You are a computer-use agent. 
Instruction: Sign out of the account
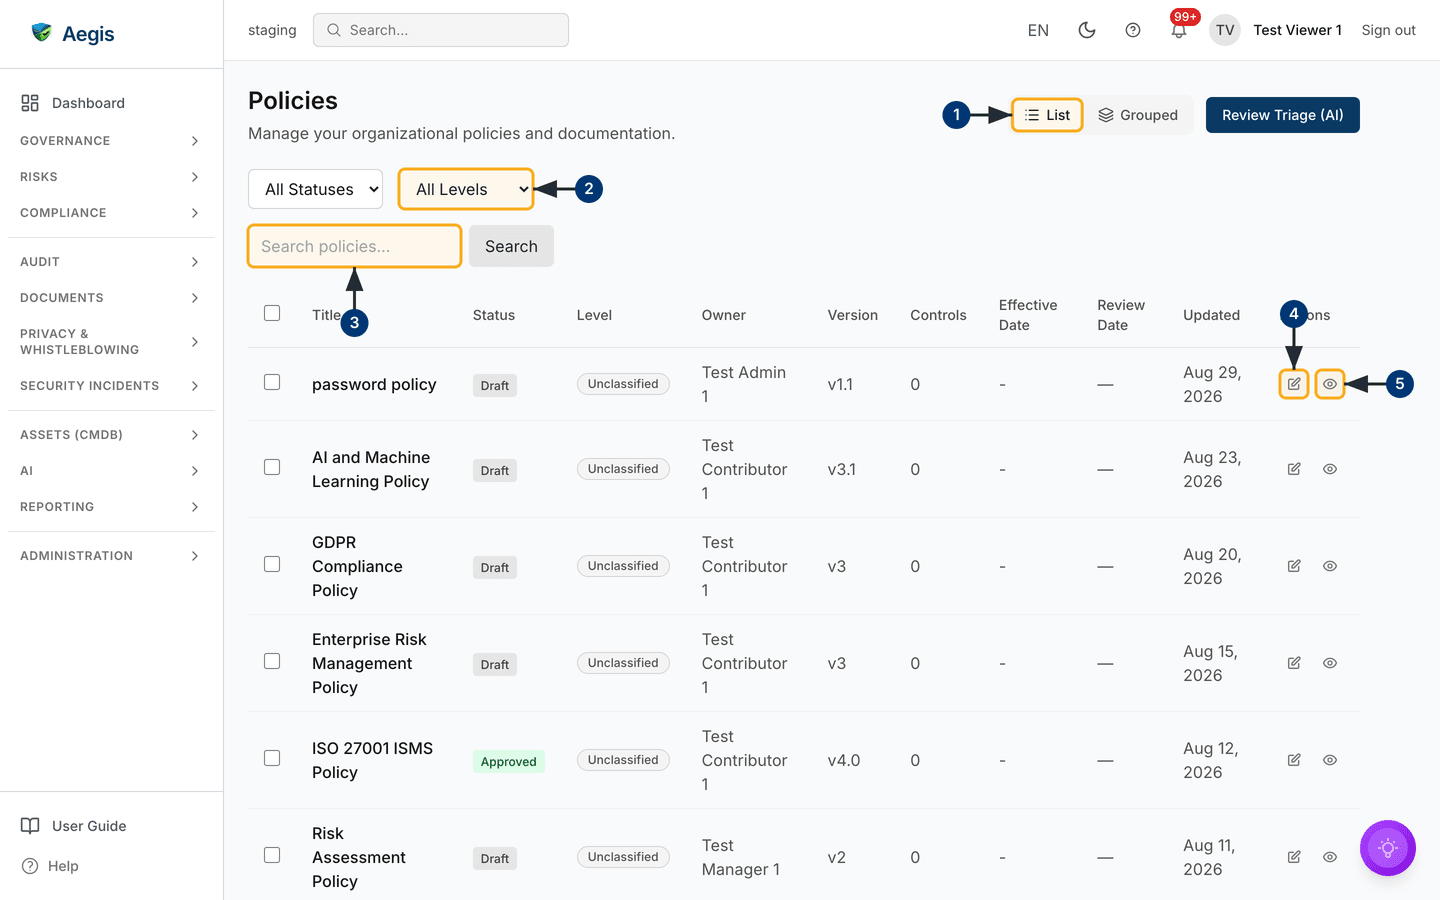[1388, 30]
